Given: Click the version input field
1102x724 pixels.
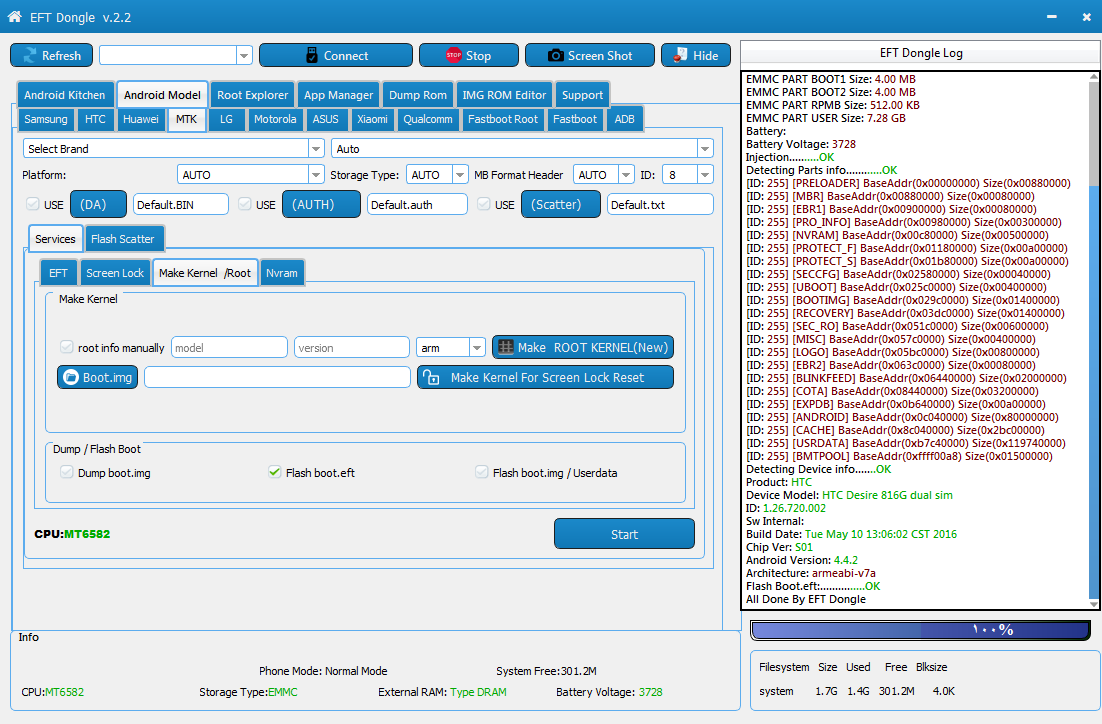Looking at the screenshot, I should (x=351, y=347).
